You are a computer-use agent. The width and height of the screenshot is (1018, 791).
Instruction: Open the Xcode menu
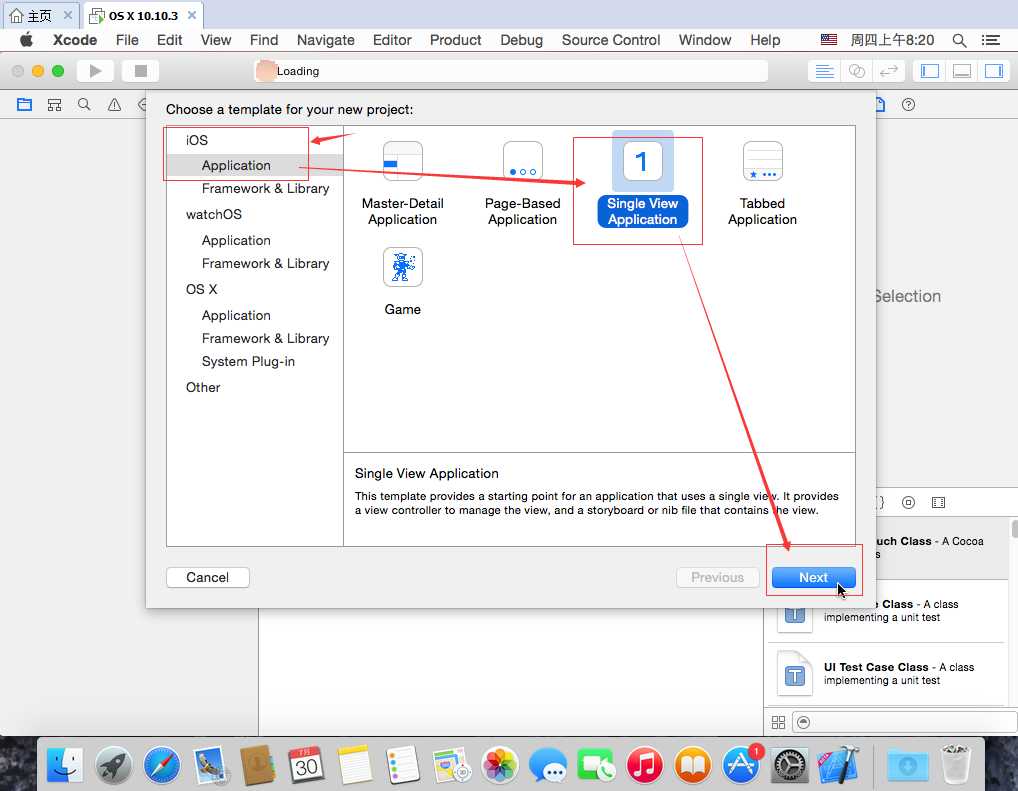tap(75, 40)
